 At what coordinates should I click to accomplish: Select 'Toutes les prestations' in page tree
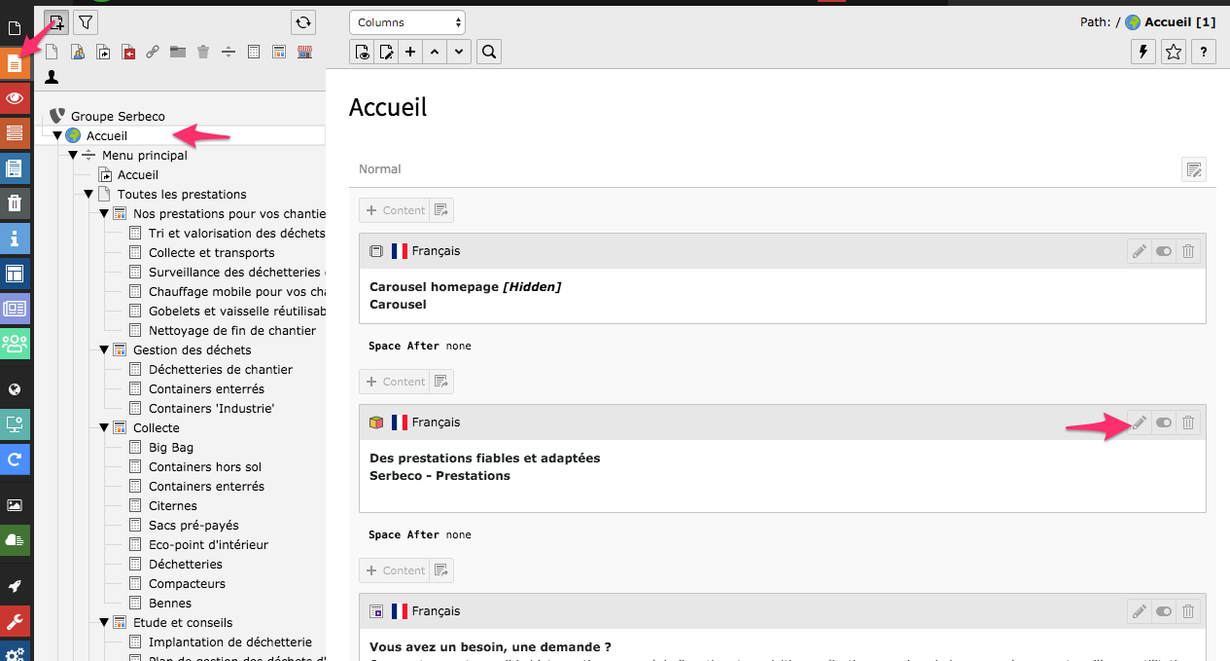tap(181, 194)
